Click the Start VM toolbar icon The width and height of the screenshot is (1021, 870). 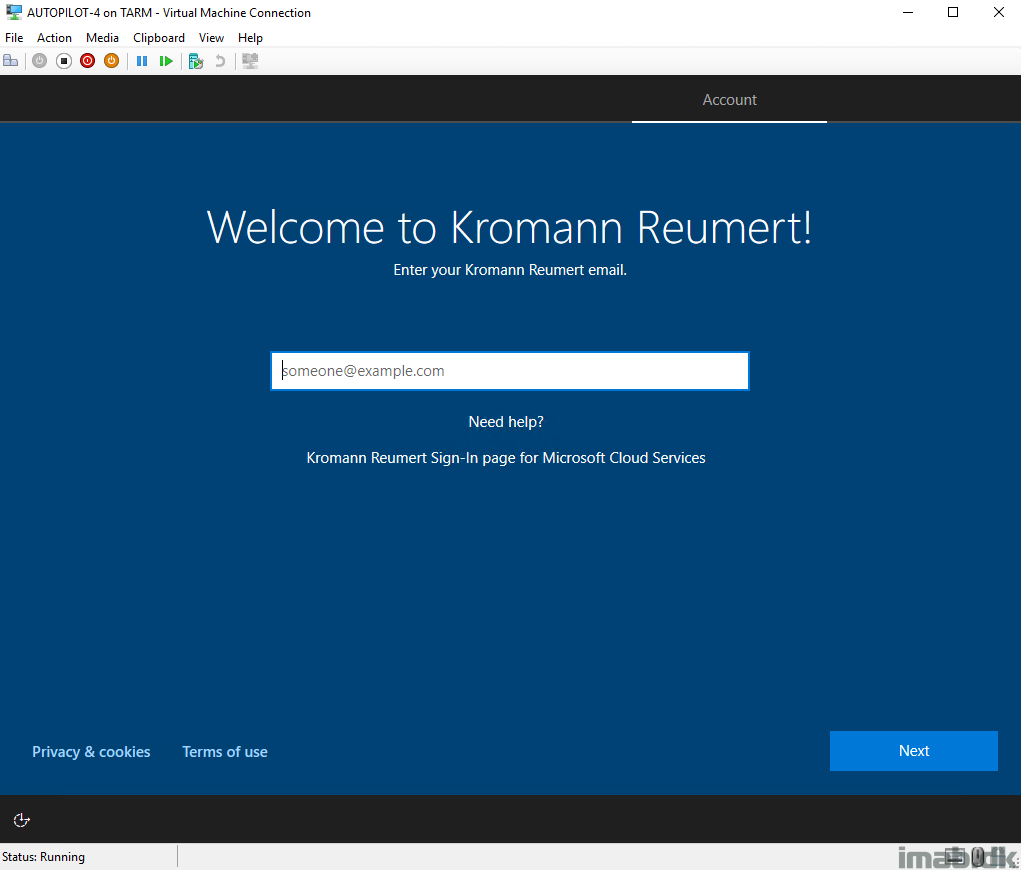[x=40, y=61]
